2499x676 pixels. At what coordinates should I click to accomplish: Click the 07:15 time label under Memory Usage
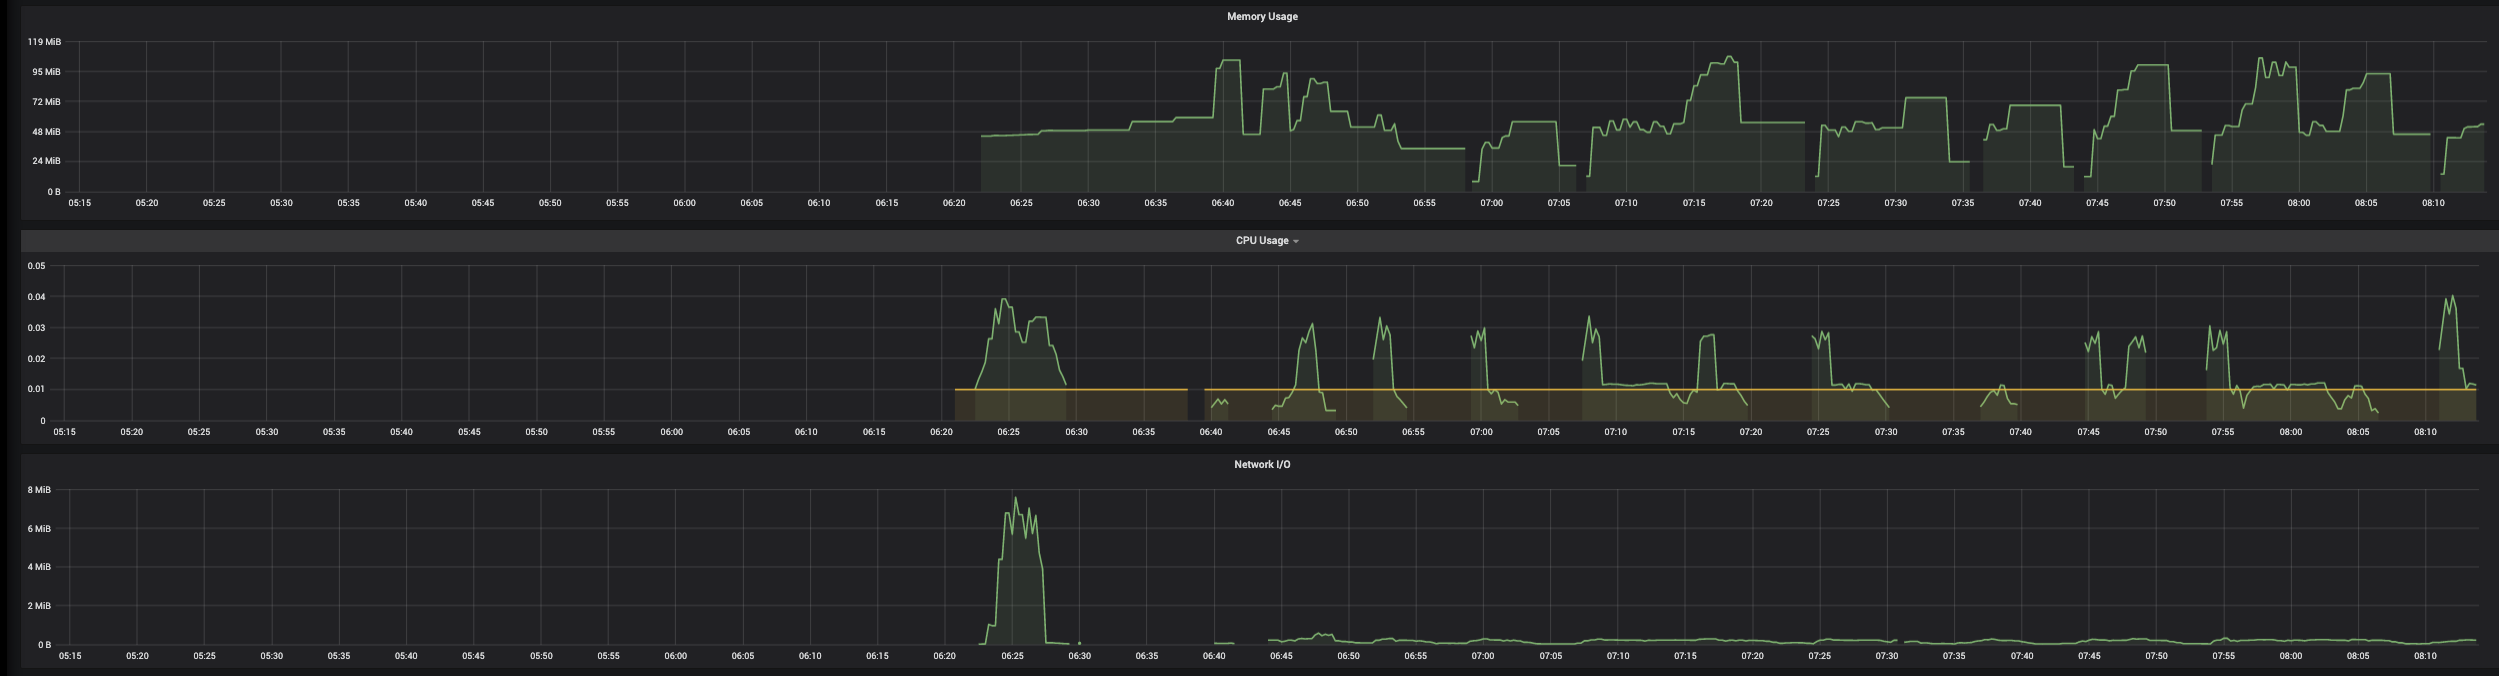(1693, 203)
